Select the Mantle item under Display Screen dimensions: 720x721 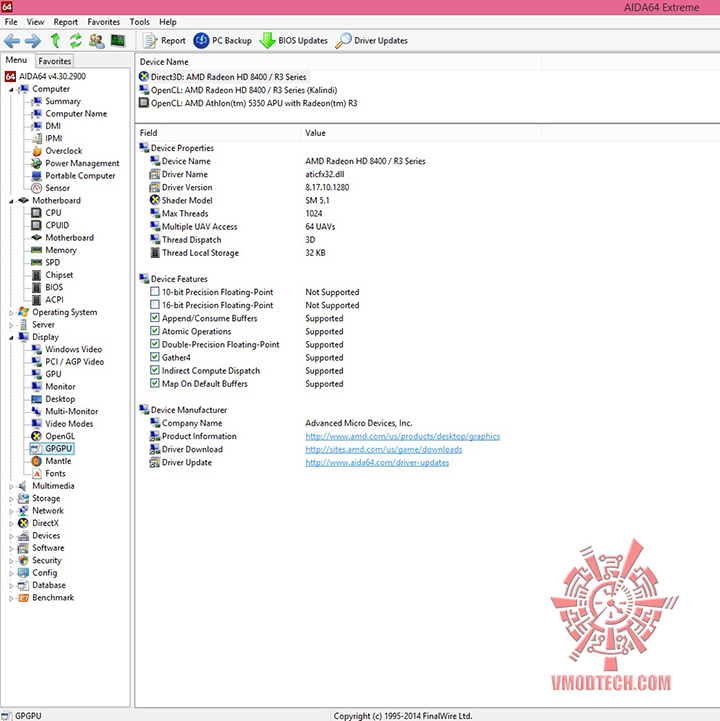58,461
